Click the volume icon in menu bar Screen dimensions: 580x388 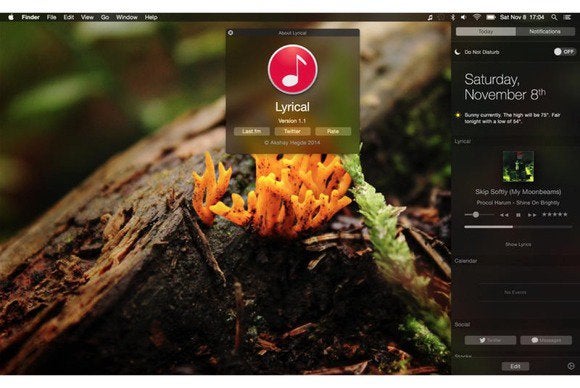coord(463,17)
